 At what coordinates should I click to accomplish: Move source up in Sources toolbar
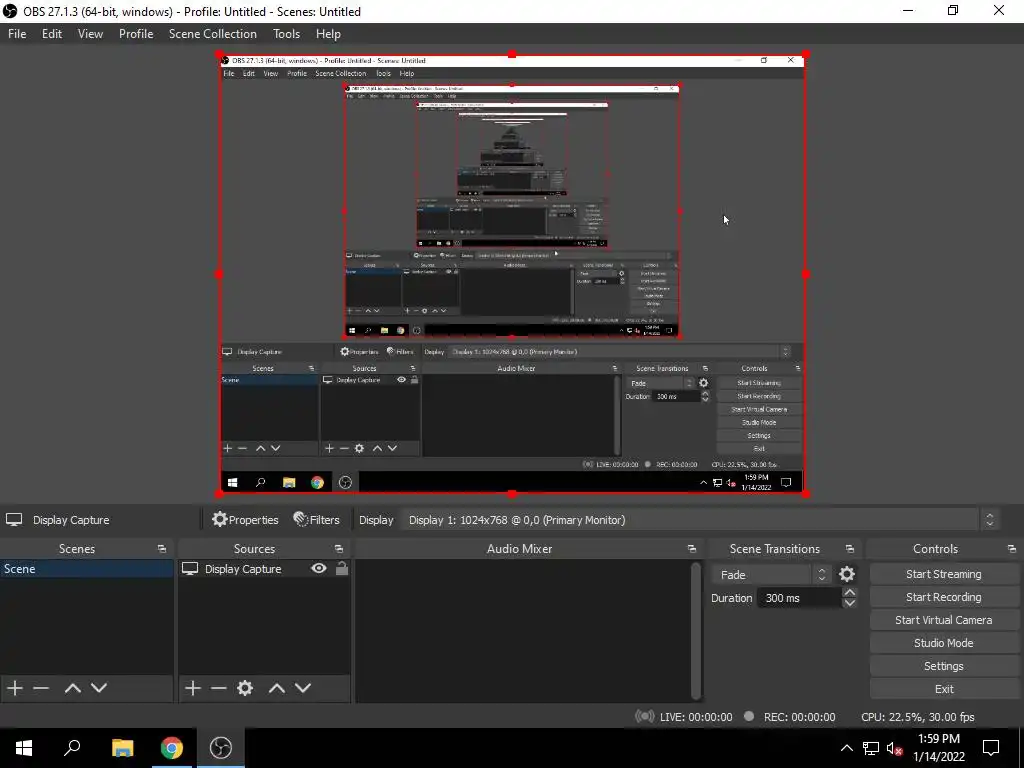point(277,688)
